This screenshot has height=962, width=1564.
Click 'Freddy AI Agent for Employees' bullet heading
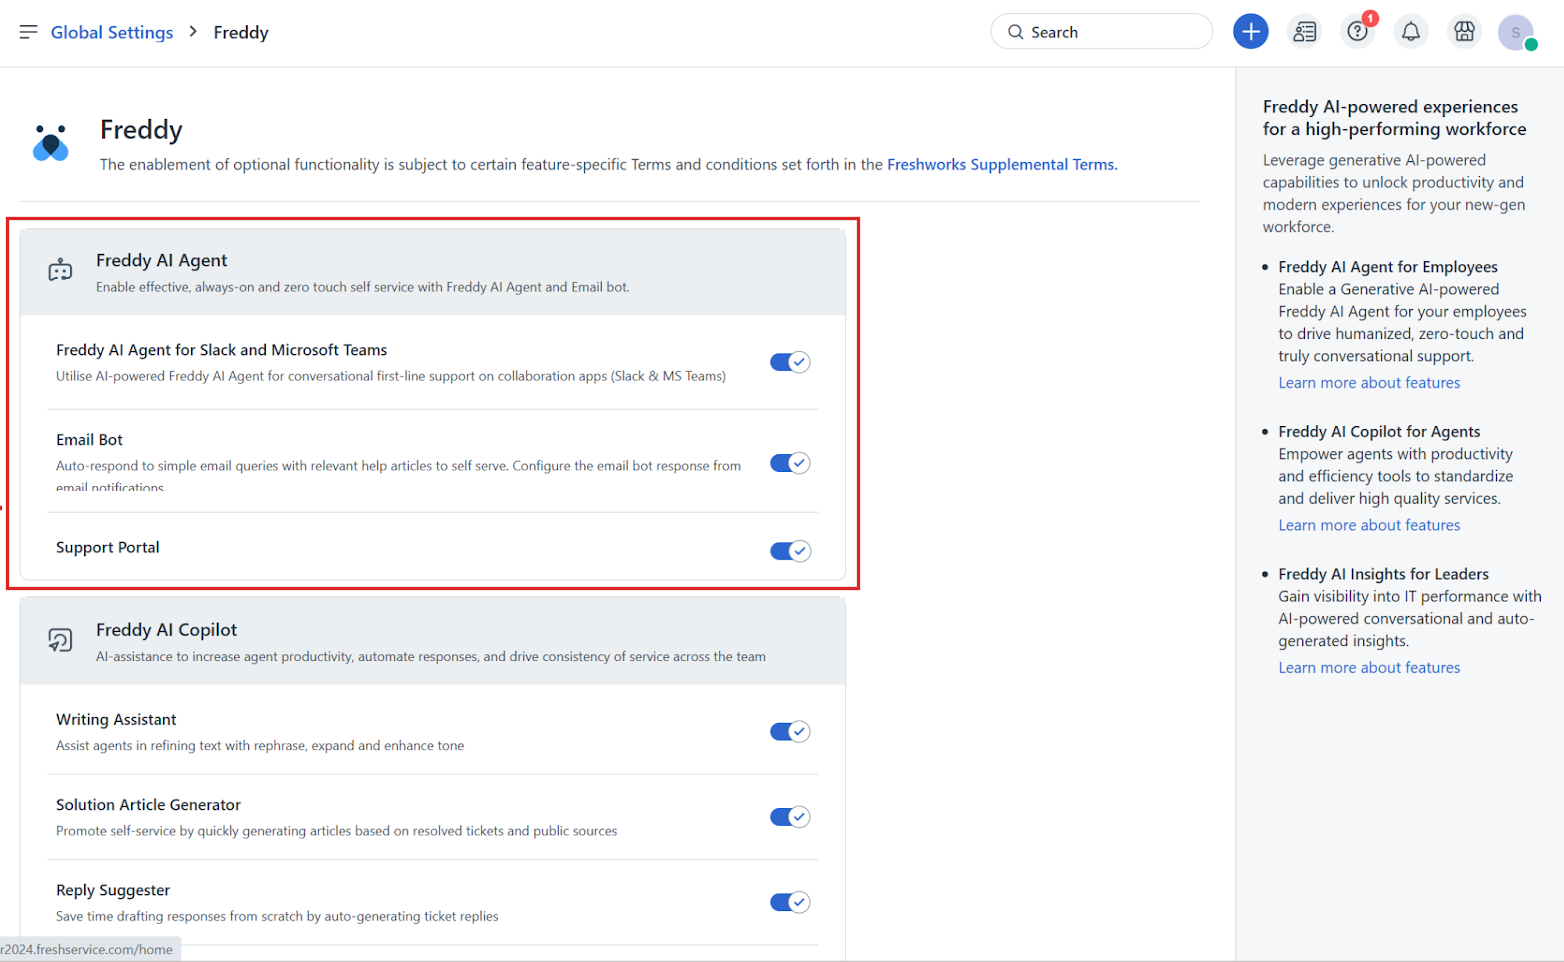coord(1388,267)
